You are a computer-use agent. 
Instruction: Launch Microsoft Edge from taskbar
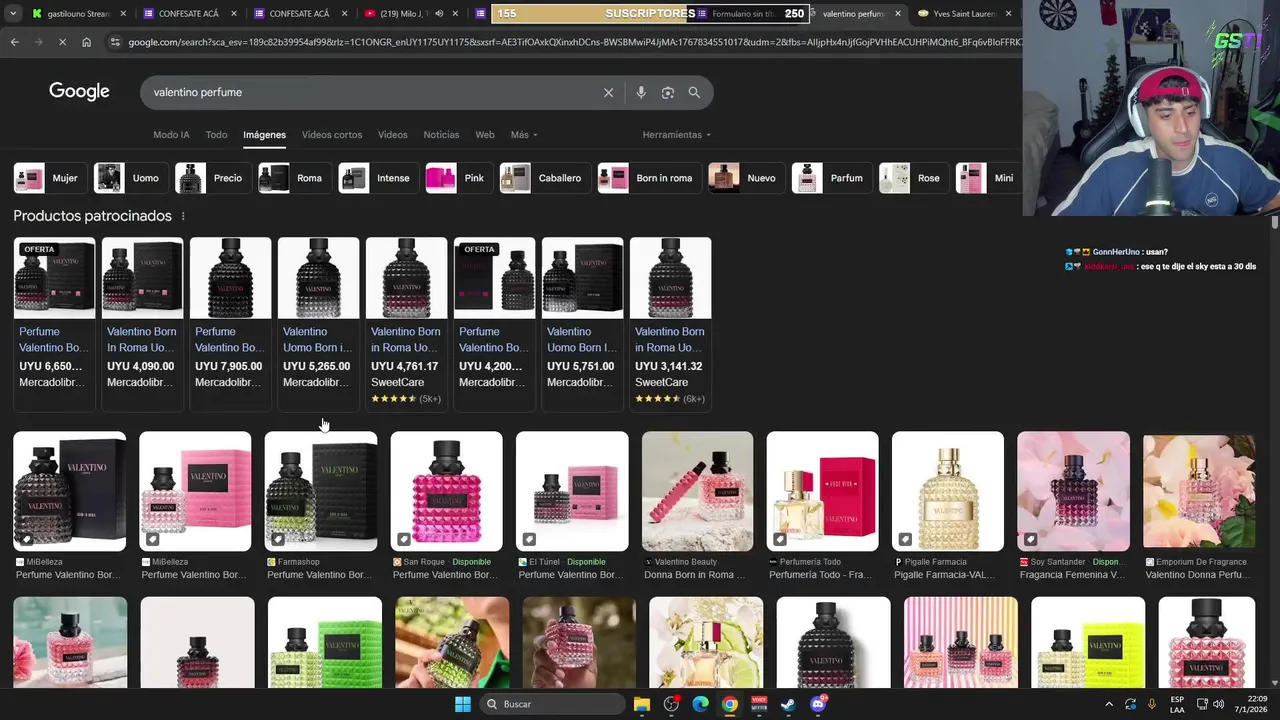pos(701,704)
